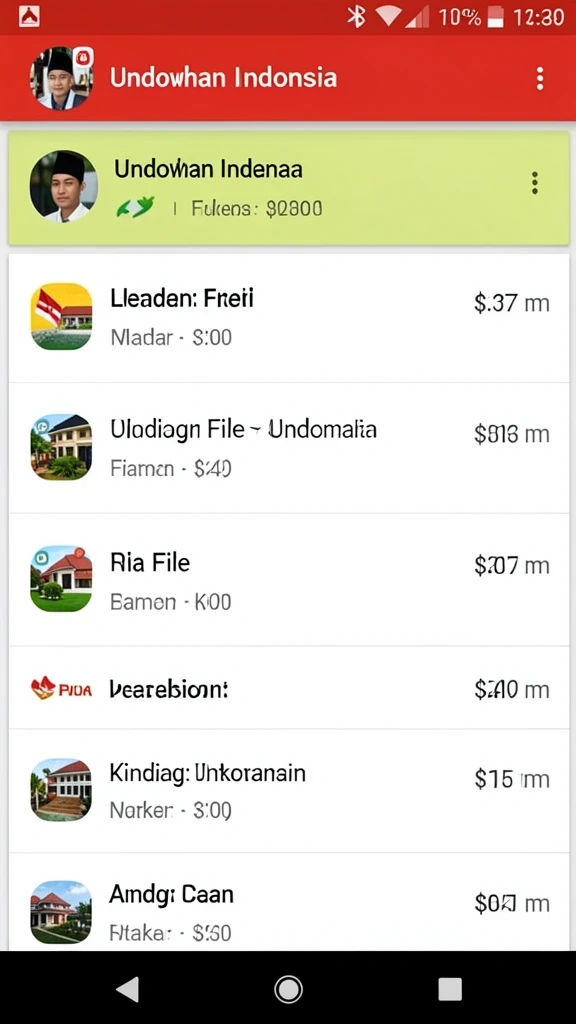Tap the notification icon in the status bar
This screenshot has width=576, height=1024.
(x=29, y=17)
